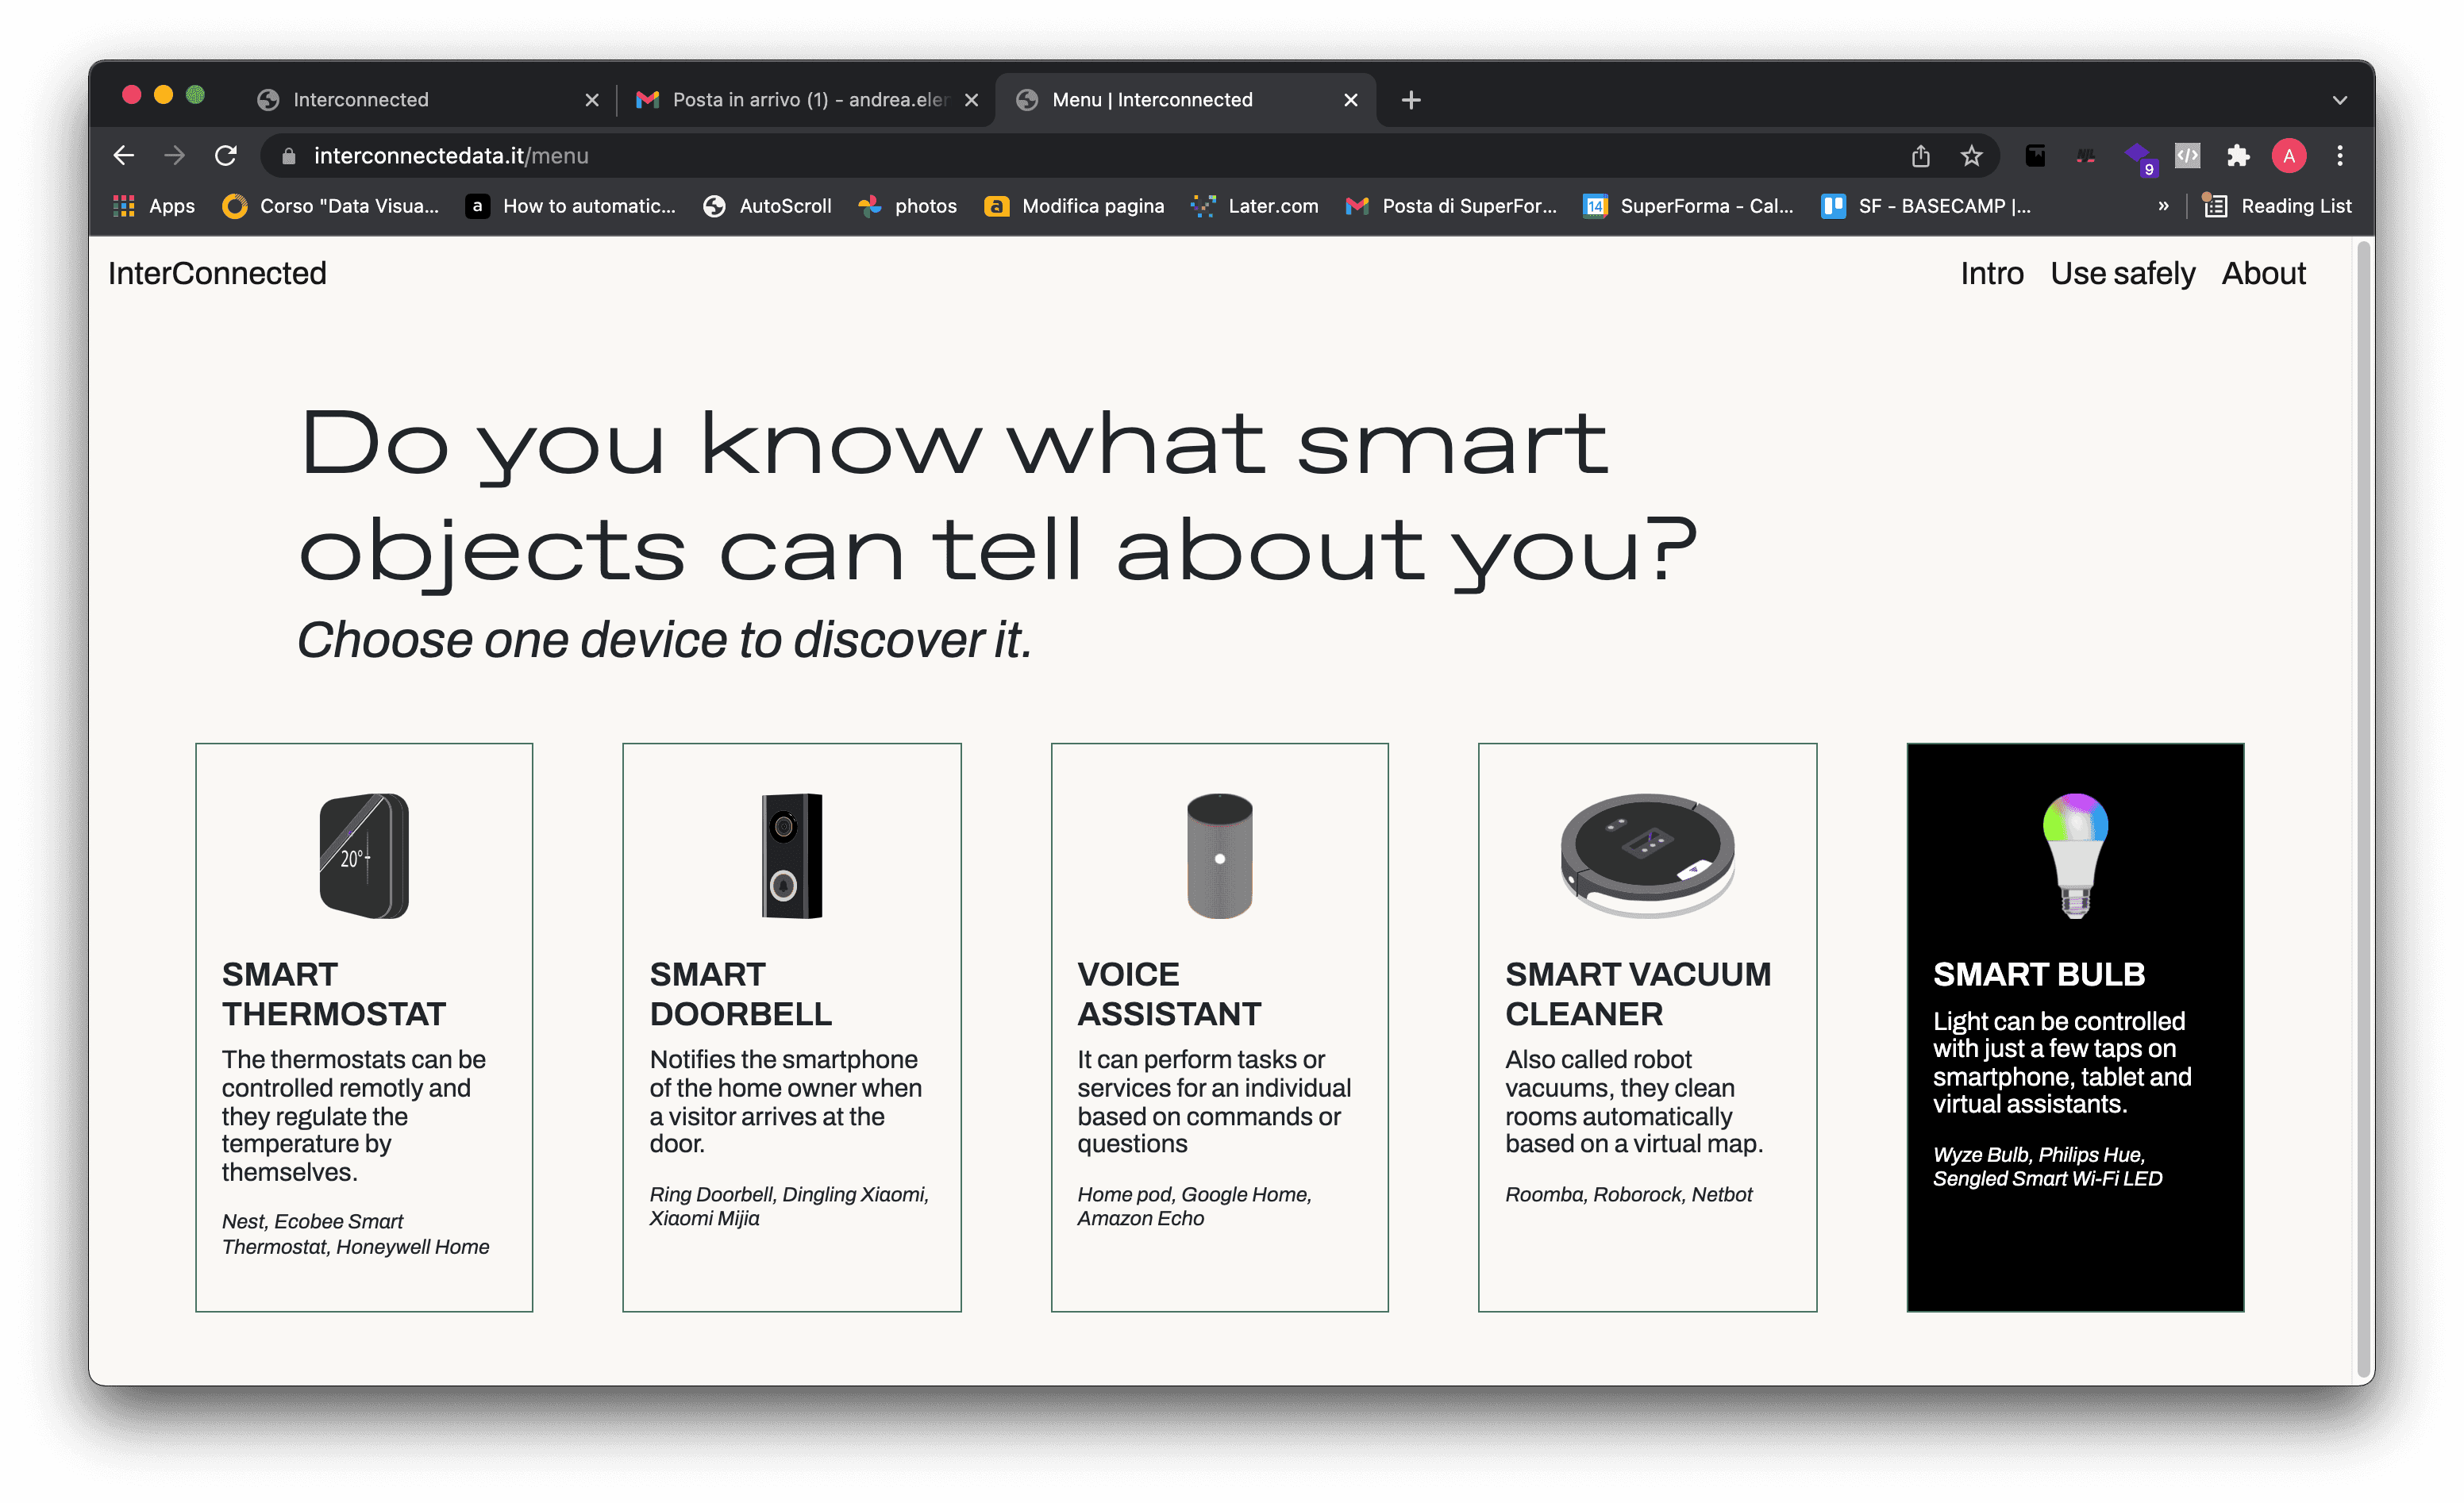Open the Apps bookmark grid
The image size is (2464, 1503).
click(153, 206)
